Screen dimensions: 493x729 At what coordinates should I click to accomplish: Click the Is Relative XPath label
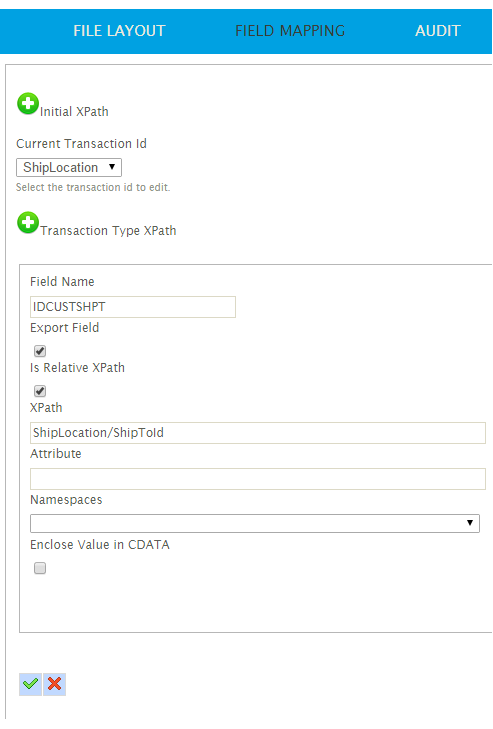coord(77,368)
